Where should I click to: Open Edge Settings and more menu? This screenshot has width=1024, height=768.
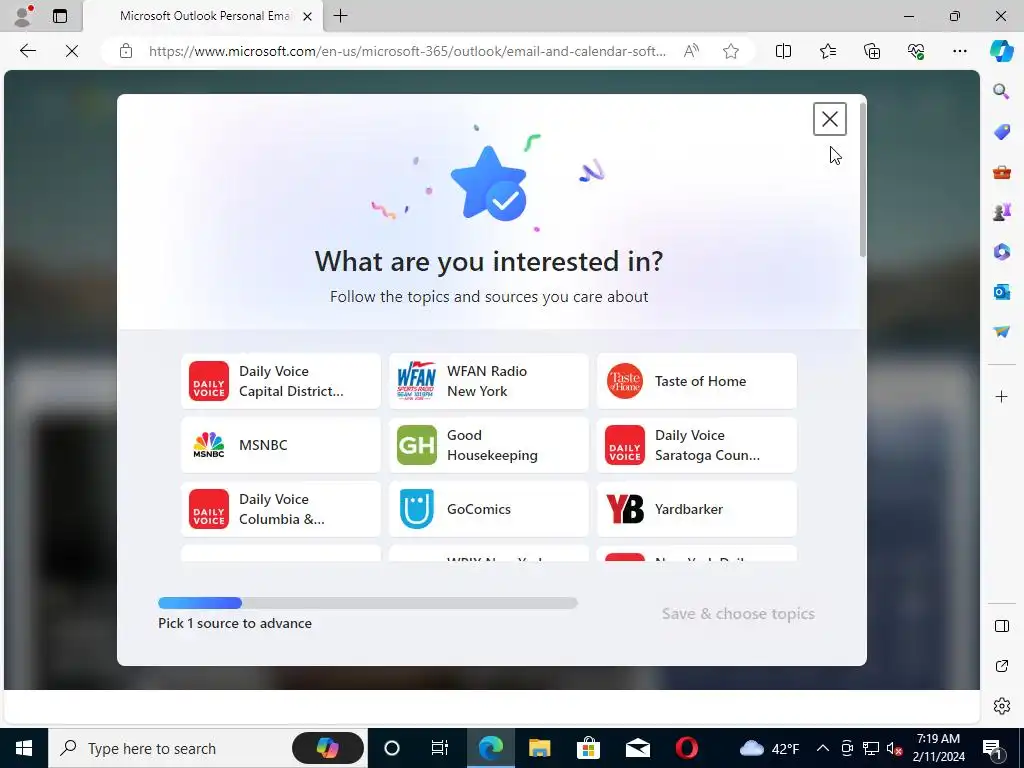tap(959, 51)
